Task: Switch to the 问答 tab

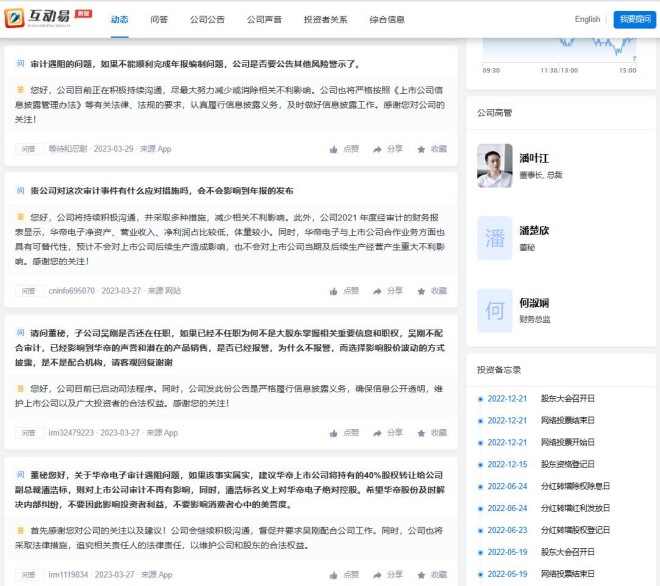Action: click(x=159, y=19)
